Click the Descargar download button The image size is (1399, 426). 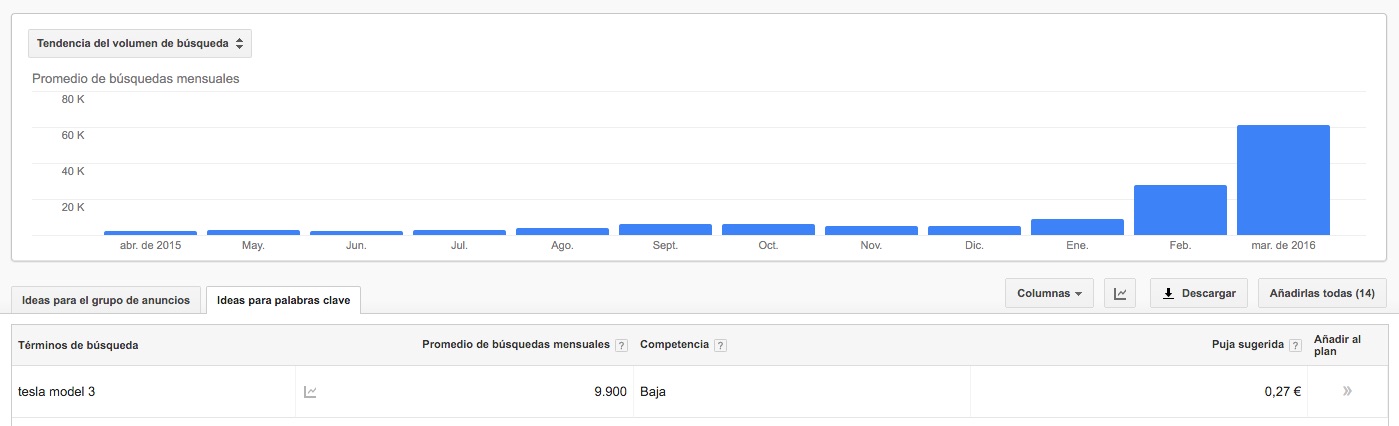(x=1199, y=294)
